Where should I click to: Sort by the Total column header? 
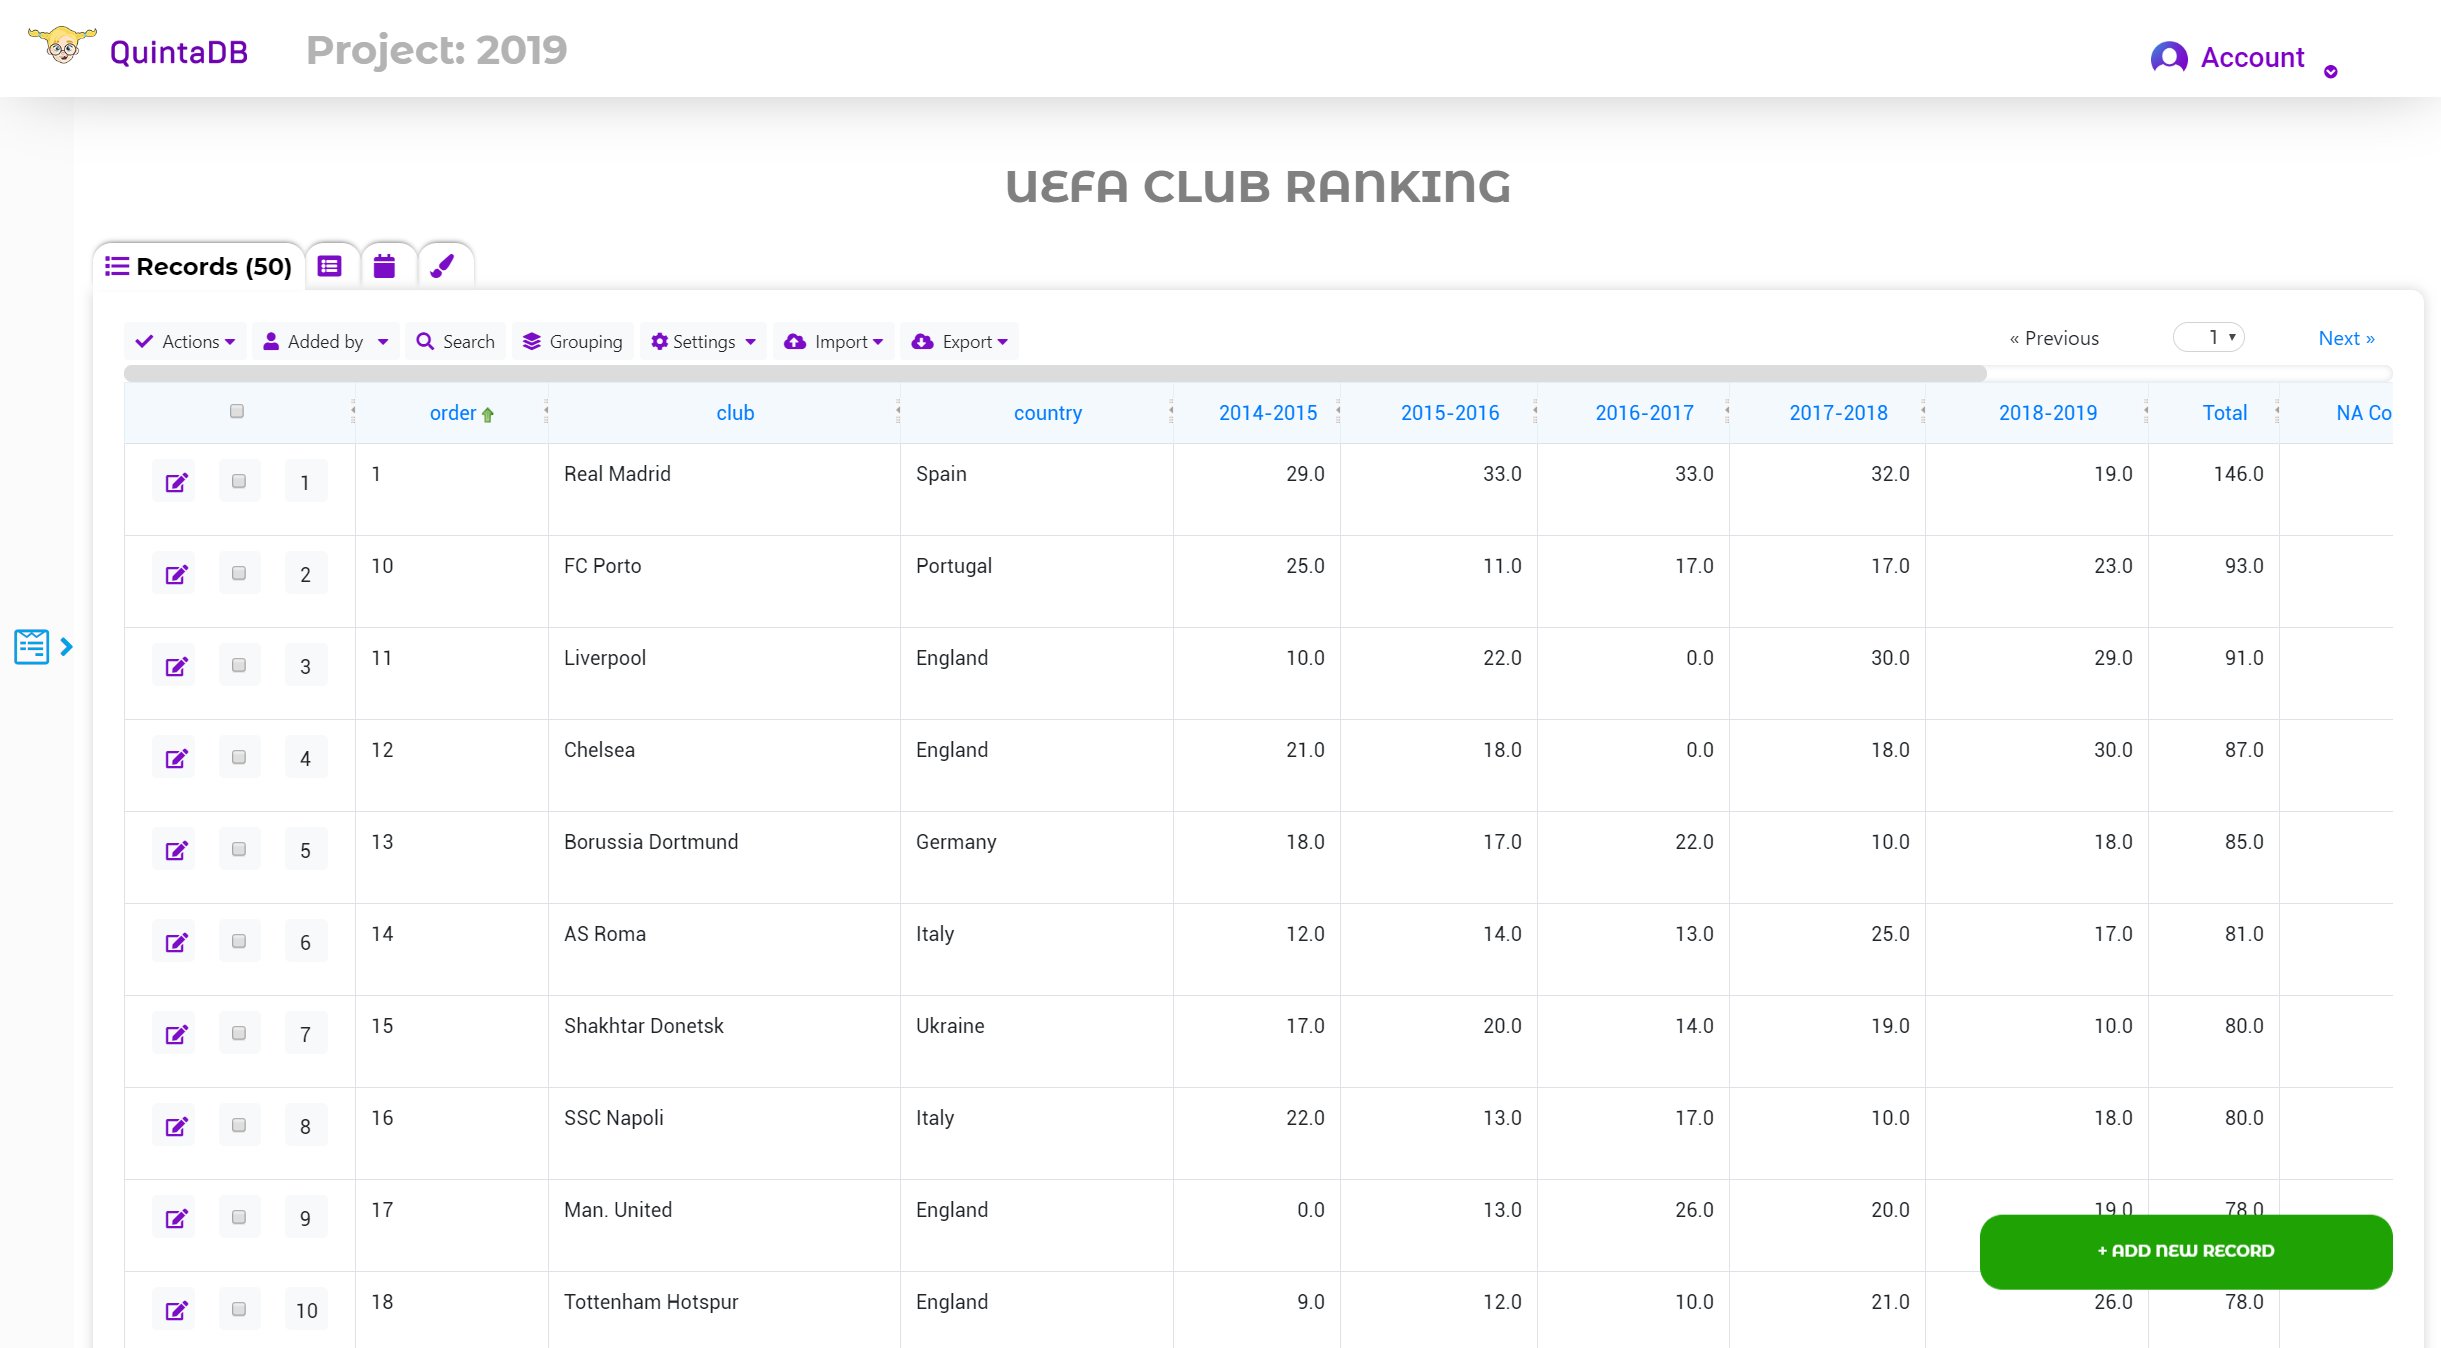(2225, 413)
